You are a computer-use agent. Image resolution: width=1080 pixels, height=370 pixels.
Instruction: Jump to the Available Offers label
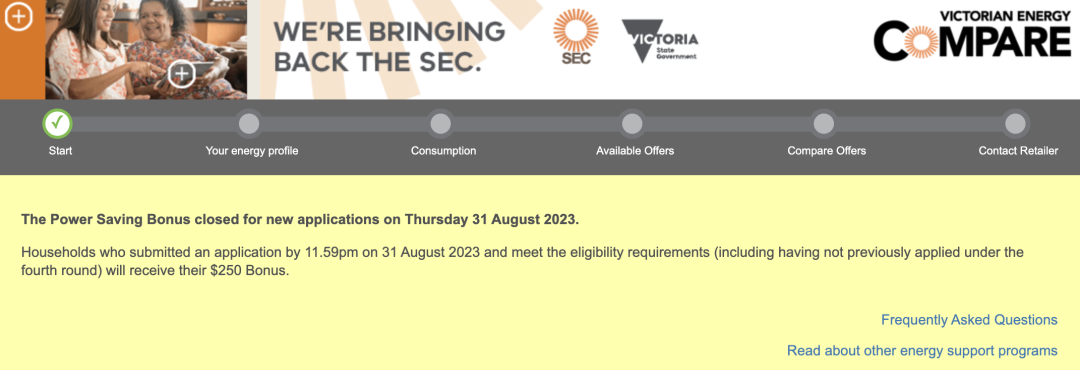click(x=635, y=151)
